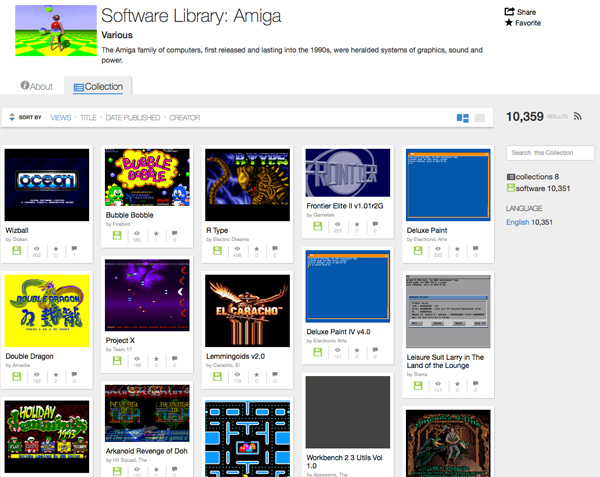Click disk icon on Double Dragon card
Screen dimensions: 600x477
pyautogui.click(x=16, y=376)
